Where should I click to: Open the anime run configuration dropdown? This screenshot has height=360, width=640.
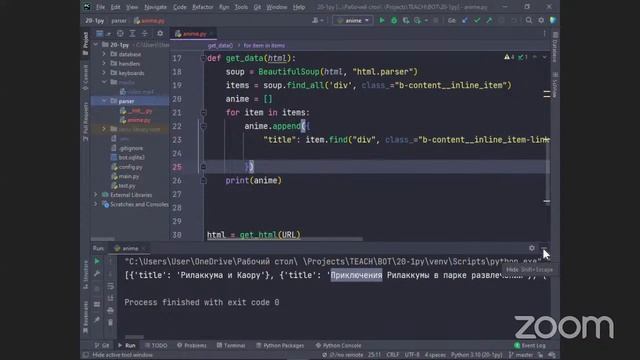[353, 20]
